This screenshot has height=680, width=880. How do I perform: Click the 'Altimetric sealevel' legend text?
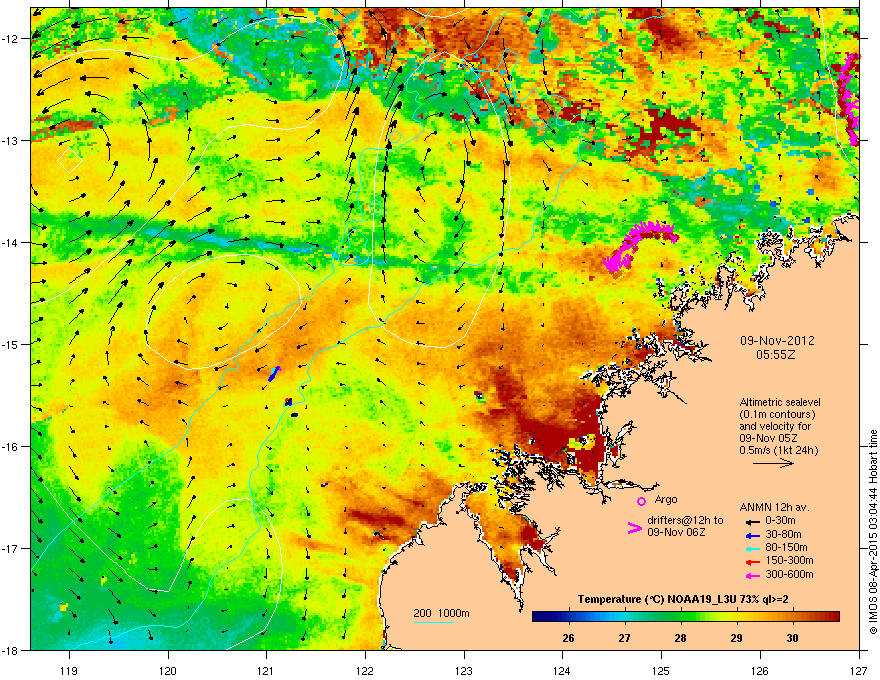[780, 402]
